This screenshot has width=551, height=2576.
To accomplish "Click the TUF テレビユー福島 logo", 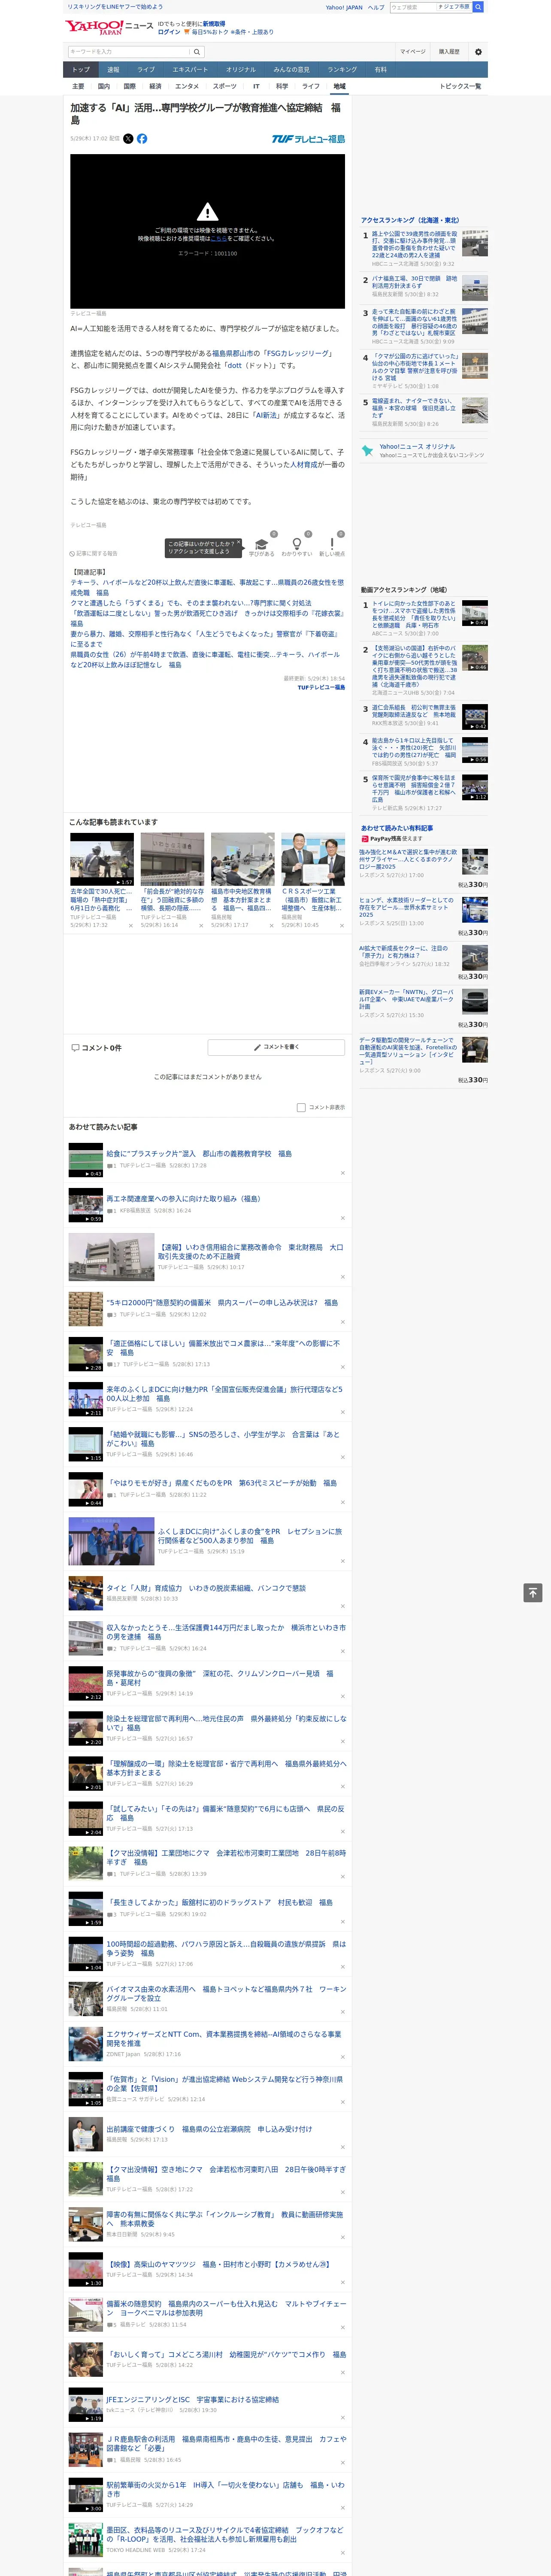I will [x=308, y=139].
